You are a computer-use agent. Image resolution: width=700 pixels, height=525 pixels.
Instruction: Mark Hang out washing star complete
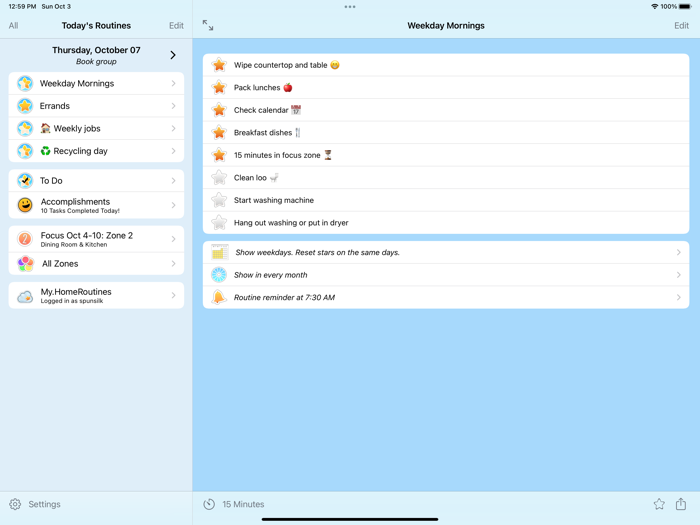pyautogui.click(x=219, y=222)
